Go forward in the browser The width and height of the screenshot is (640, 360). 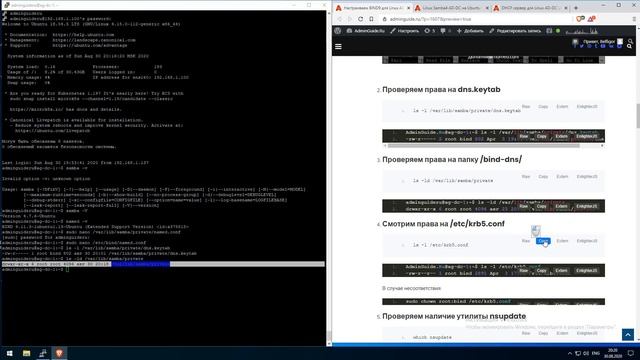tap(350, 19)
